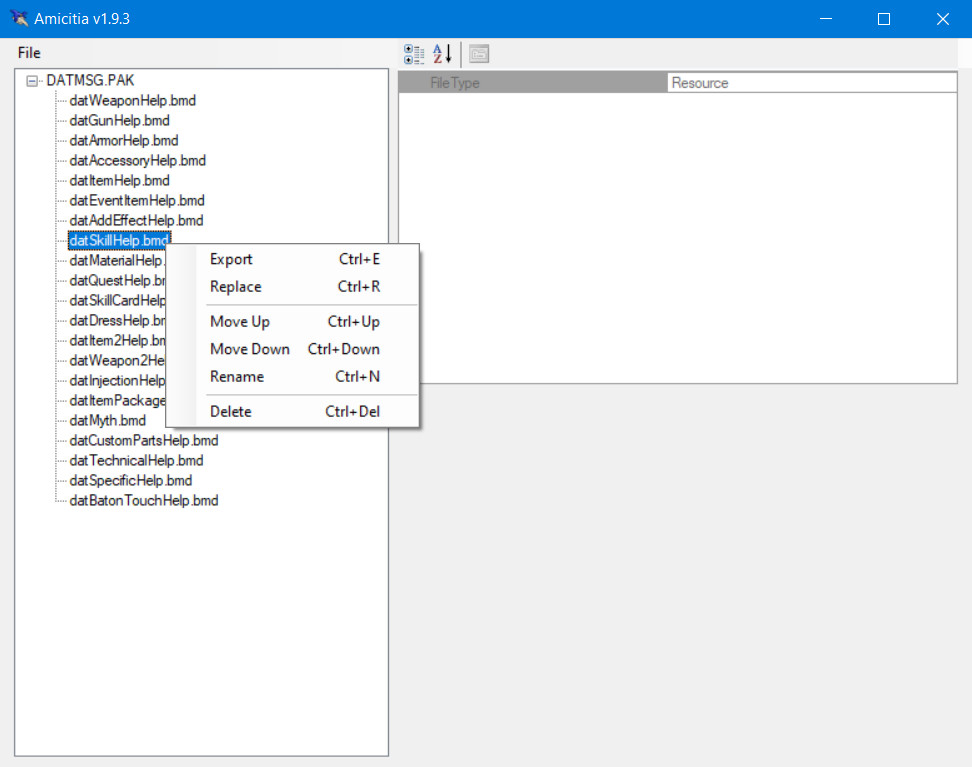Select datWeaponHelp.bmd in the tree

pos(132,101)
